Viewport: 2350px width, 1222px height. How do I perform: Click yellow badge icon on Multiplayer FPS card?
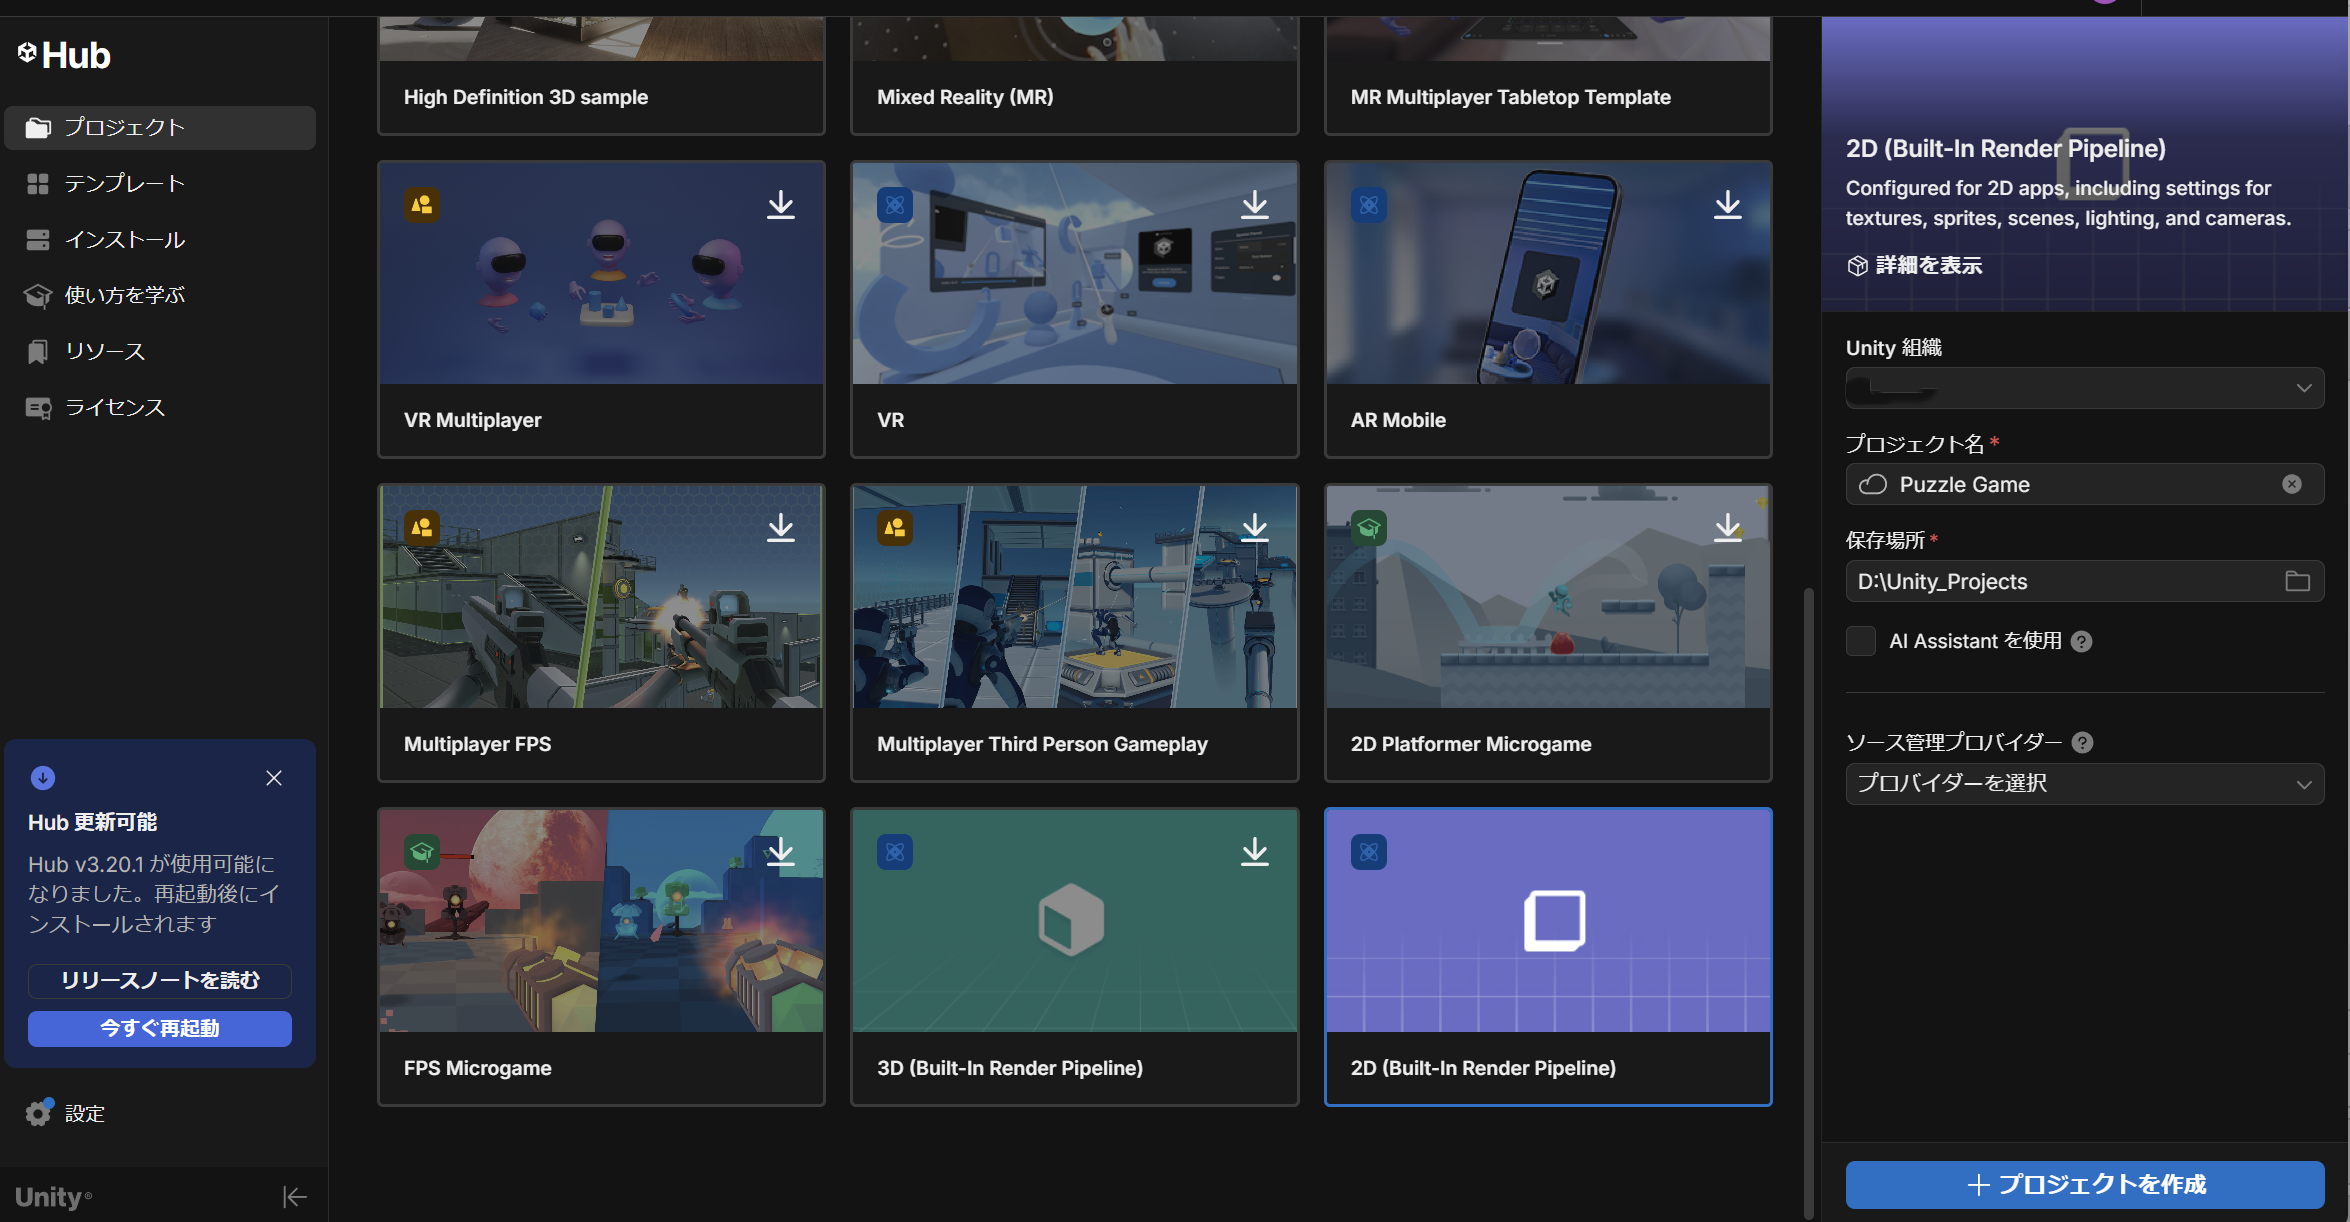click(x=422, y=528)
